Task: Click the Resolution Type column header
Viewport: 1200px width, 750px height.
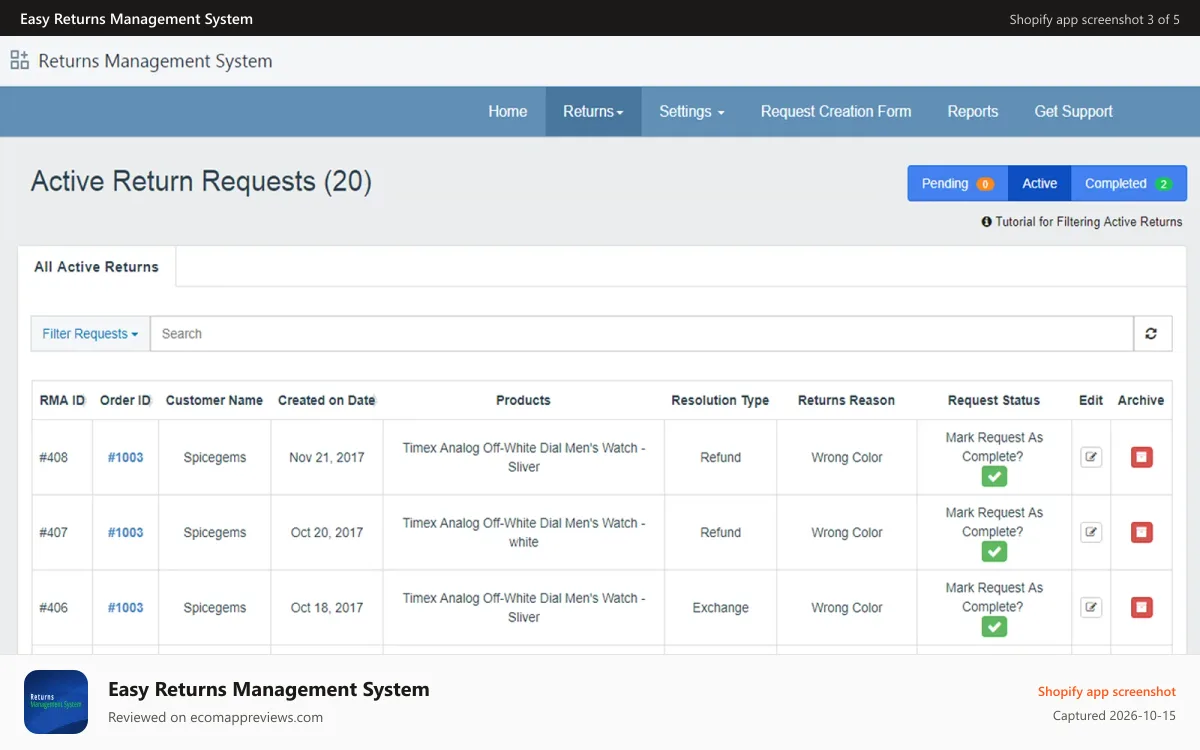Action: (720, 400)
